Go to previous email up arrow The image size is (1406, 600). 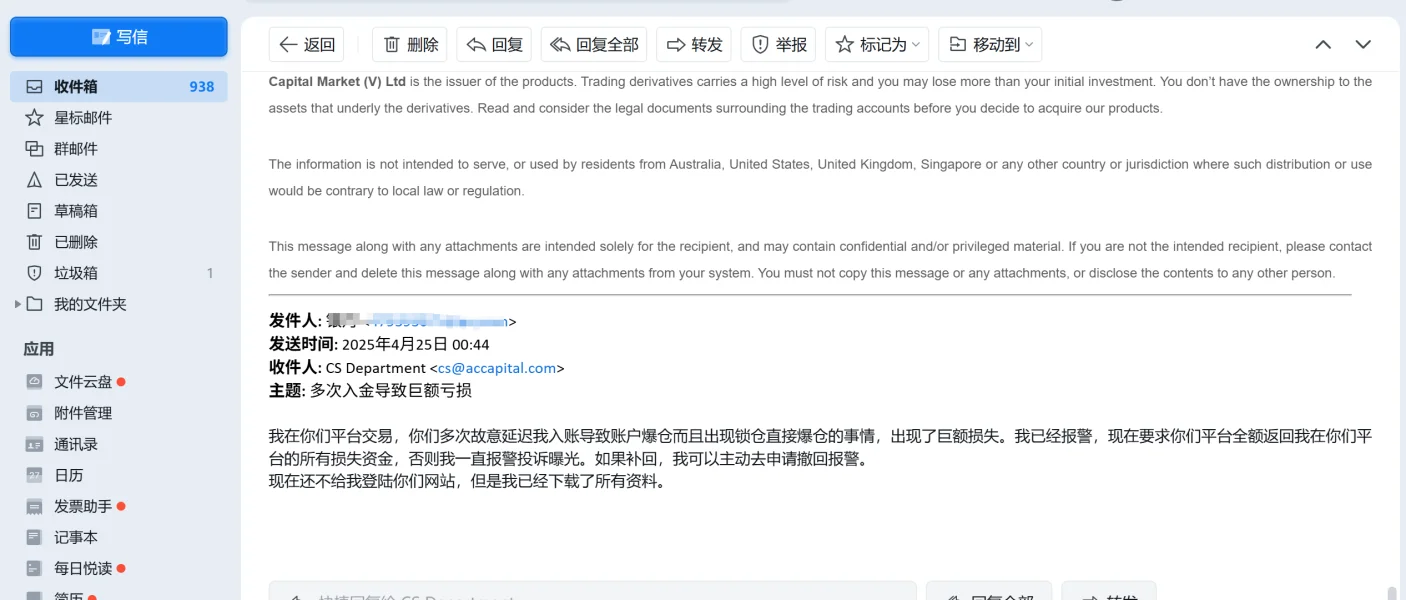point(1323,44)
